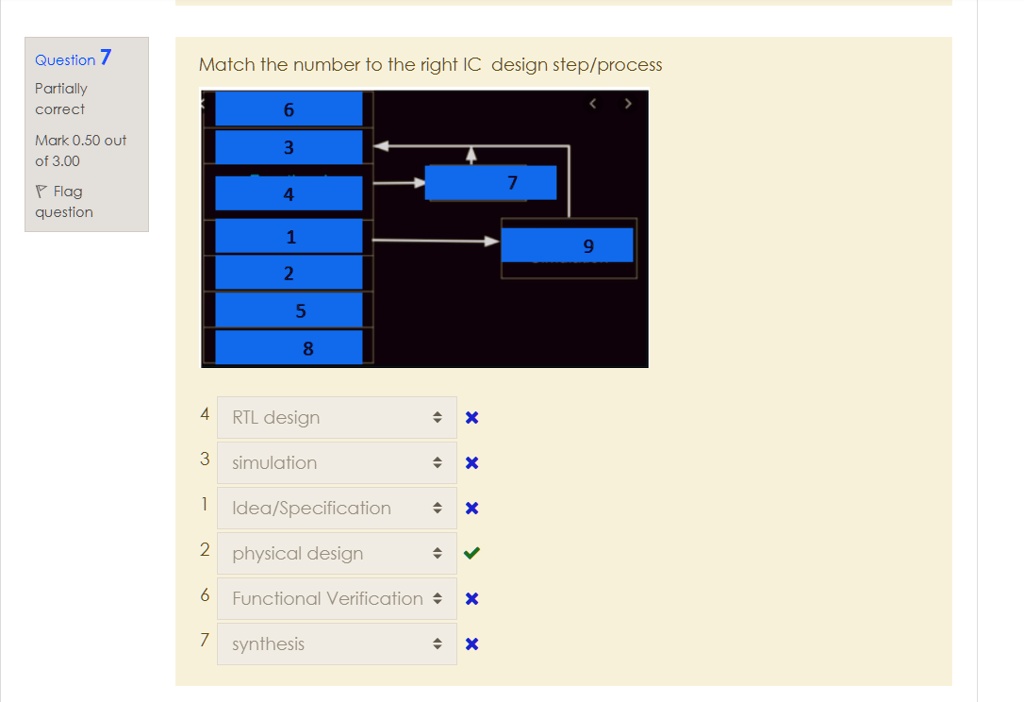The height and width of the screenshot is (702, 1024).
Task: Open the RTL design dropdown
Action: tap(336, 417)
